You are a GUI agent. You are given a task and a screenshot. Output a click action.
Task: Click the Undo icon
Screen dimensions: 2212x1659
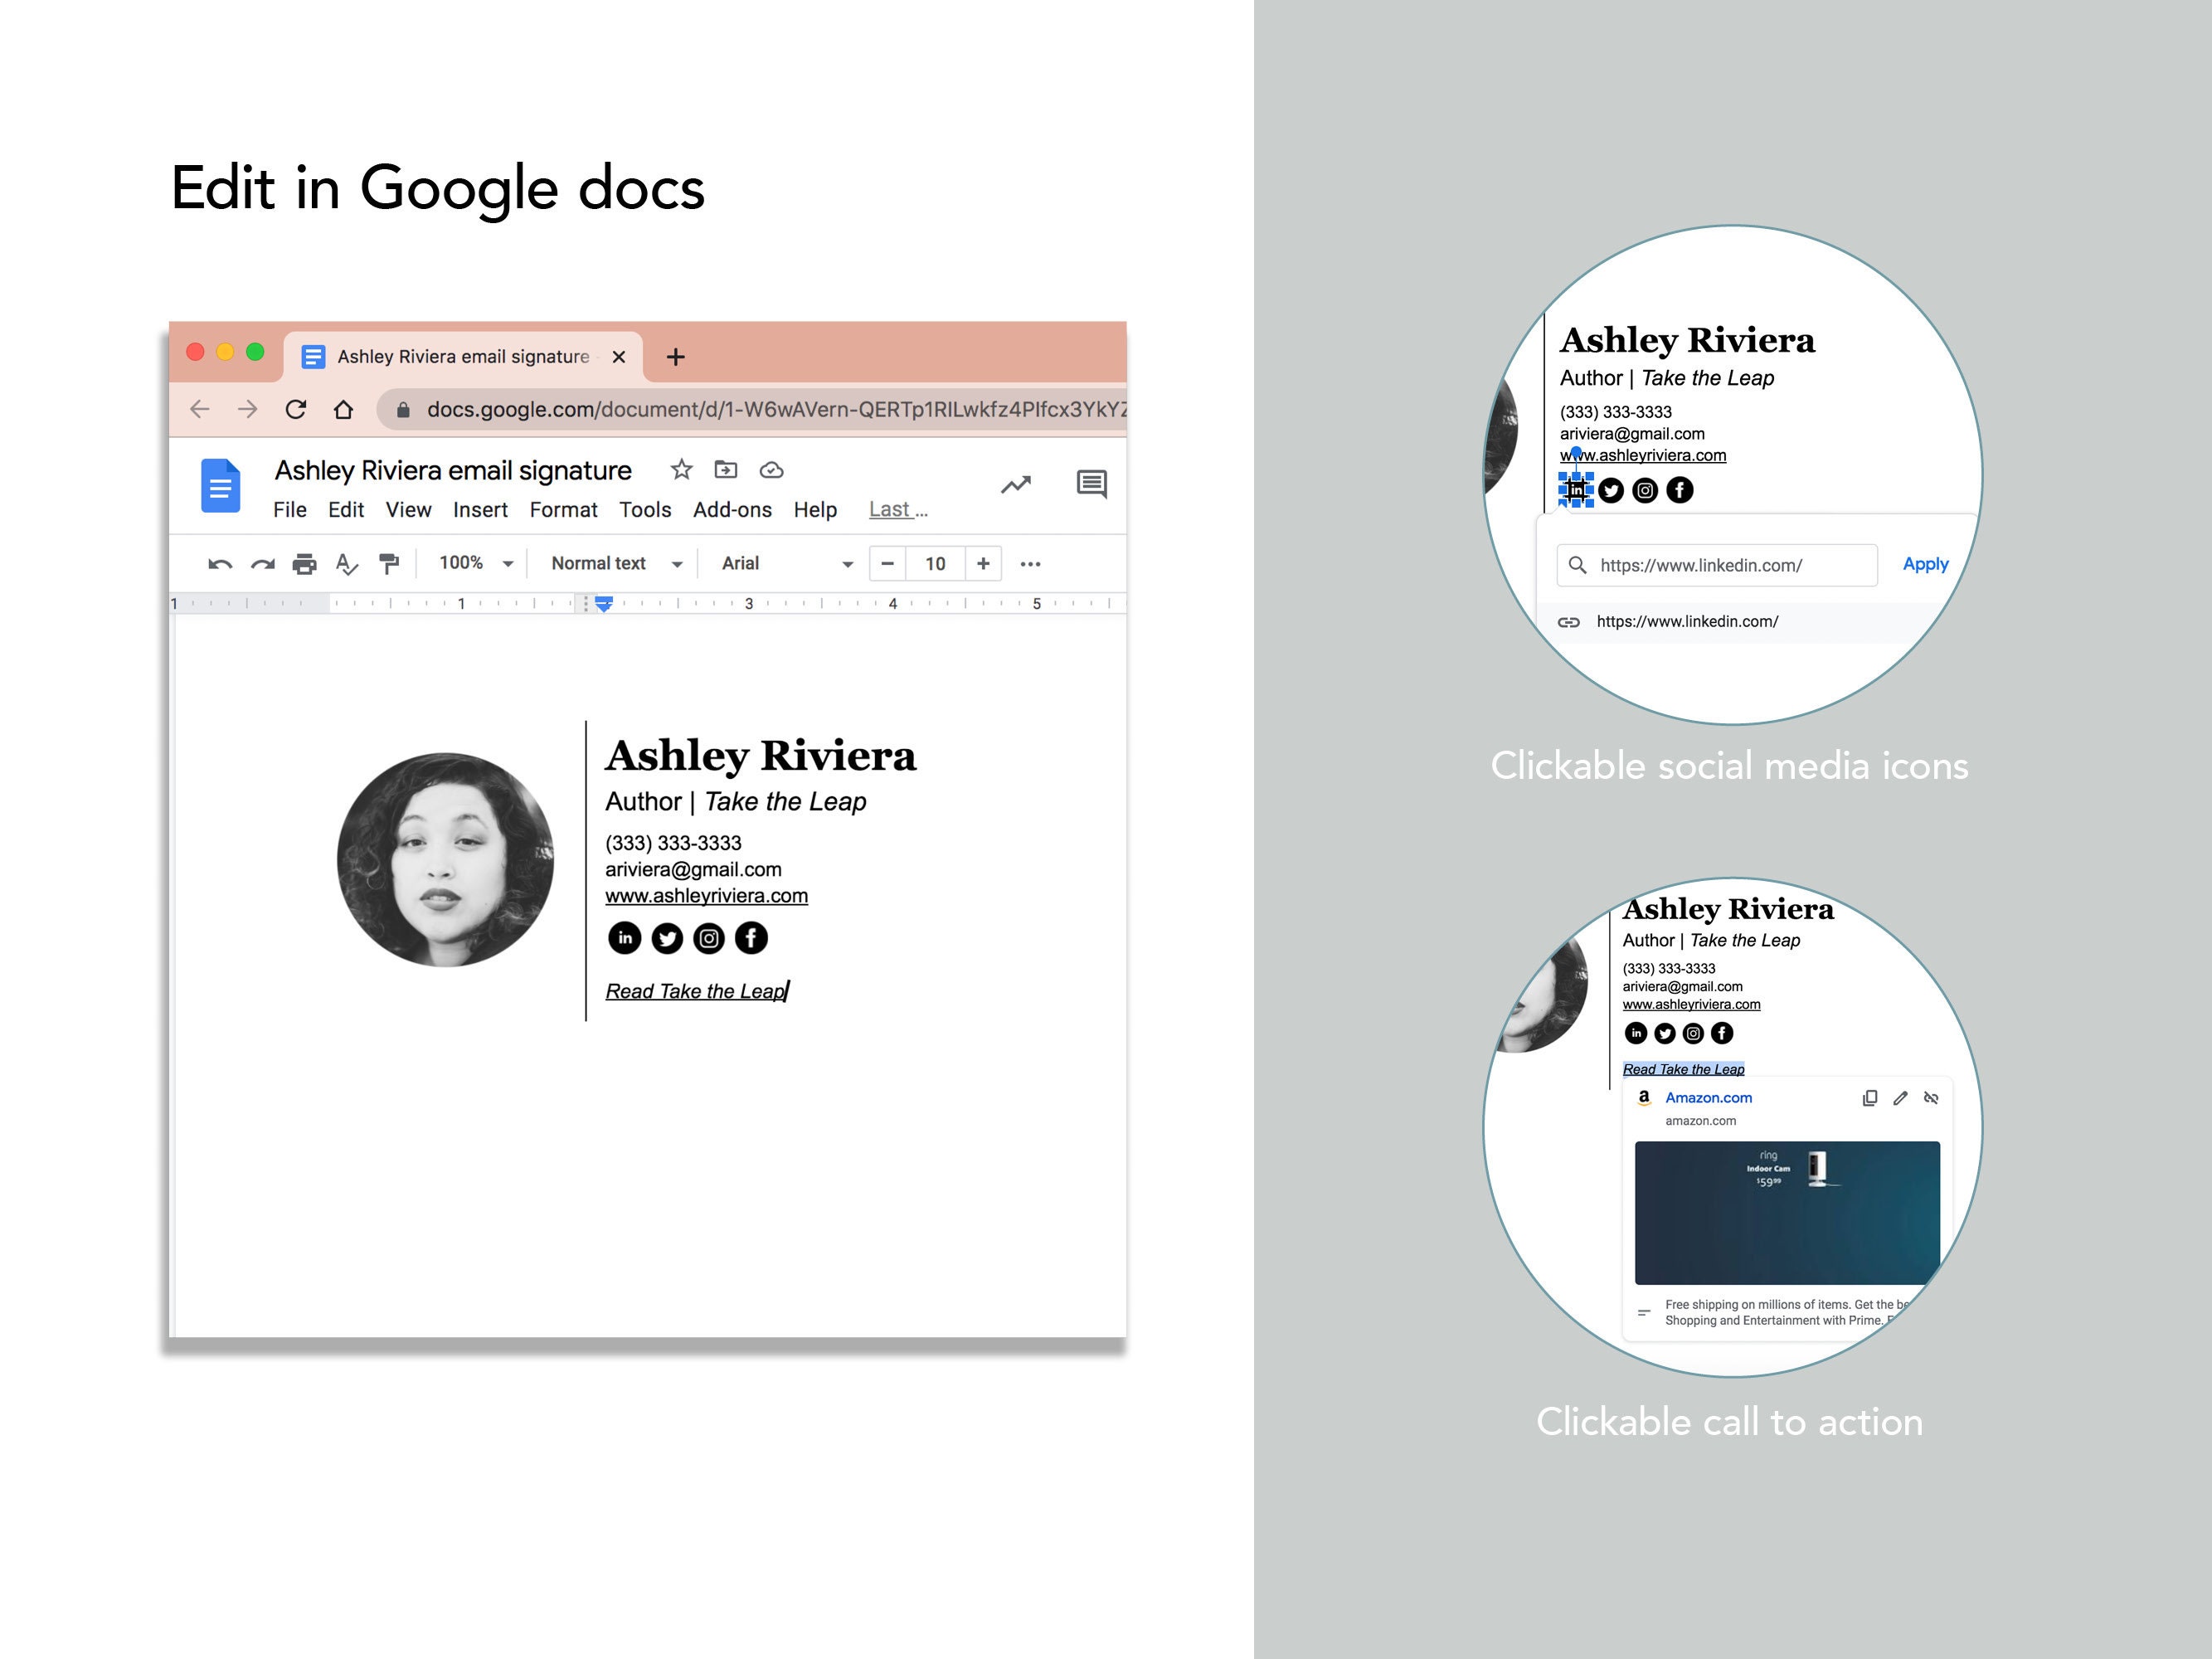click(221, 563)
